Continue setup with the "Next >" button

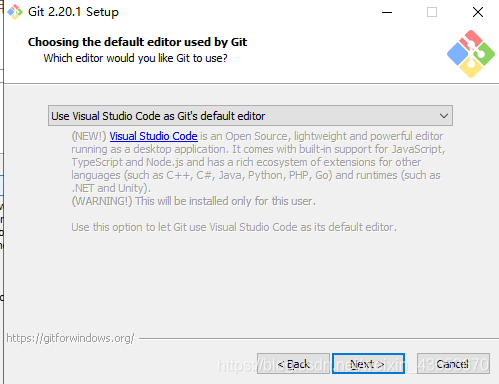point(368,364)
